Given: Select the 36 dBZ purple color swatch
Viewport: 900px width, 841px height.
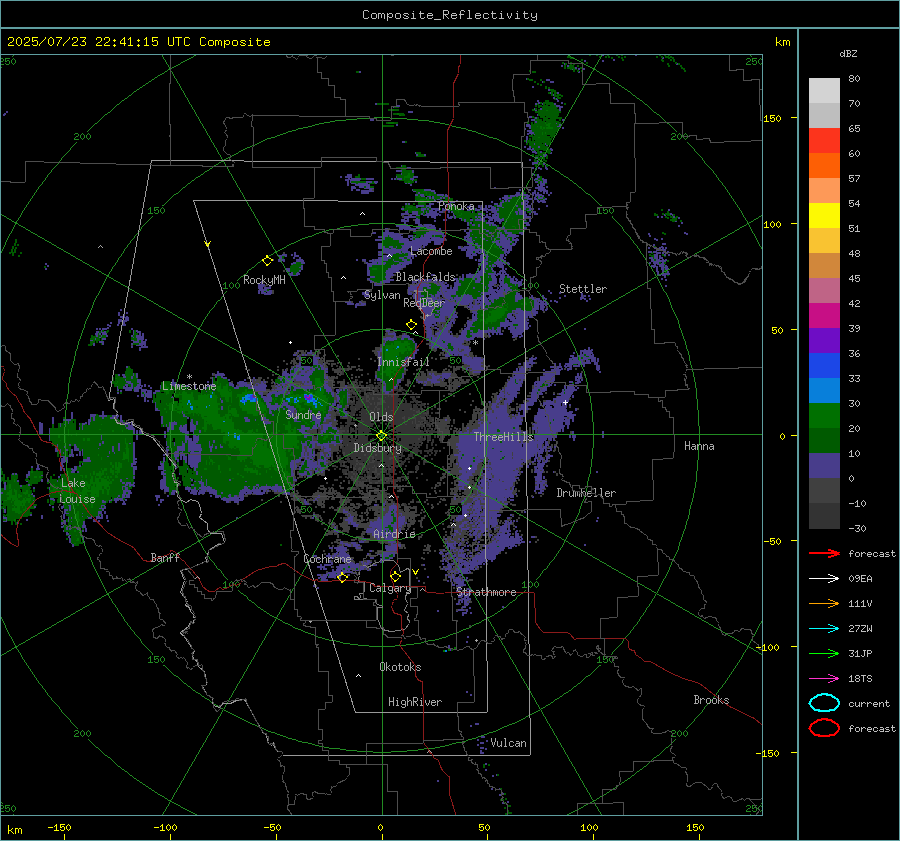Looking at the screenshot, I should pyautogui.click(x=824, y=341).
